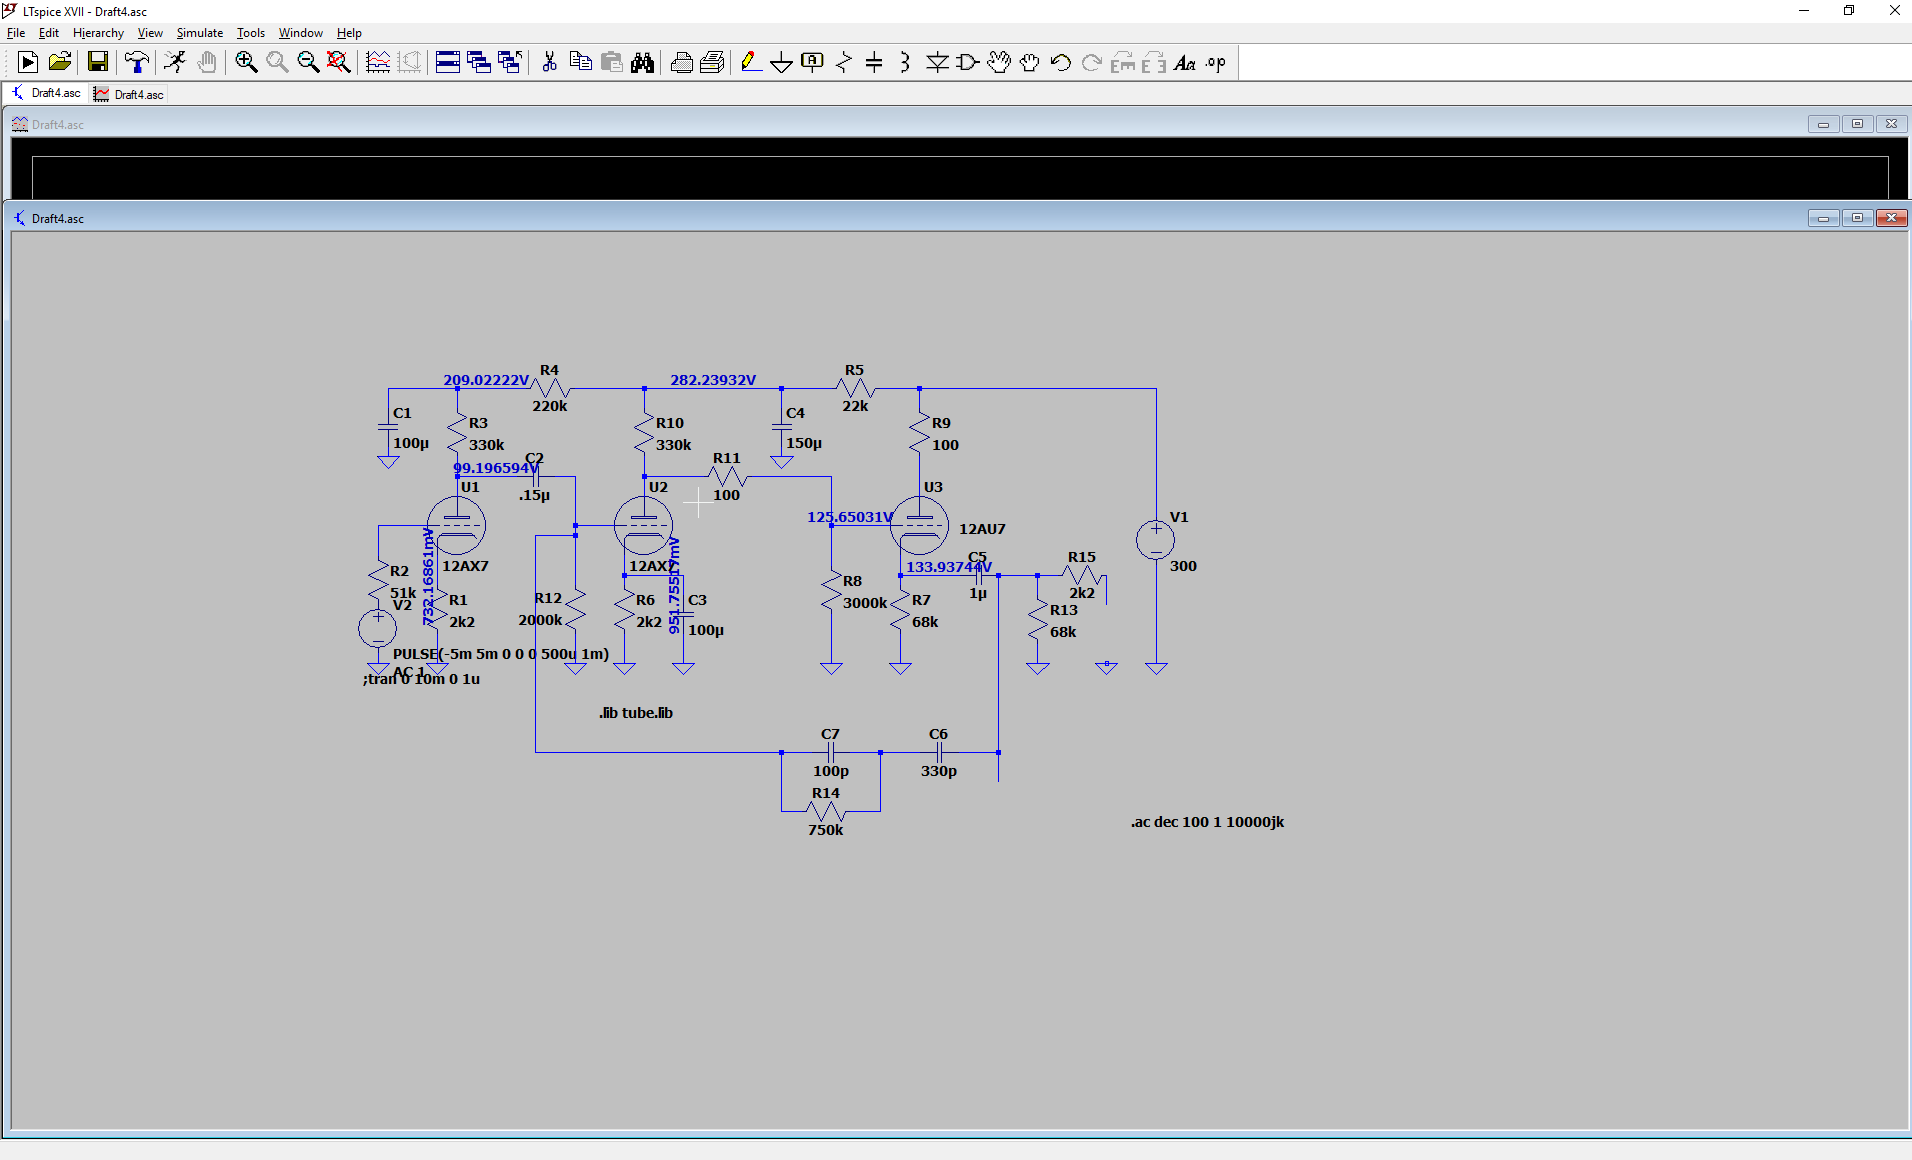
Task: Click the V1 300 voltage source
Action: pos(1157,540)
